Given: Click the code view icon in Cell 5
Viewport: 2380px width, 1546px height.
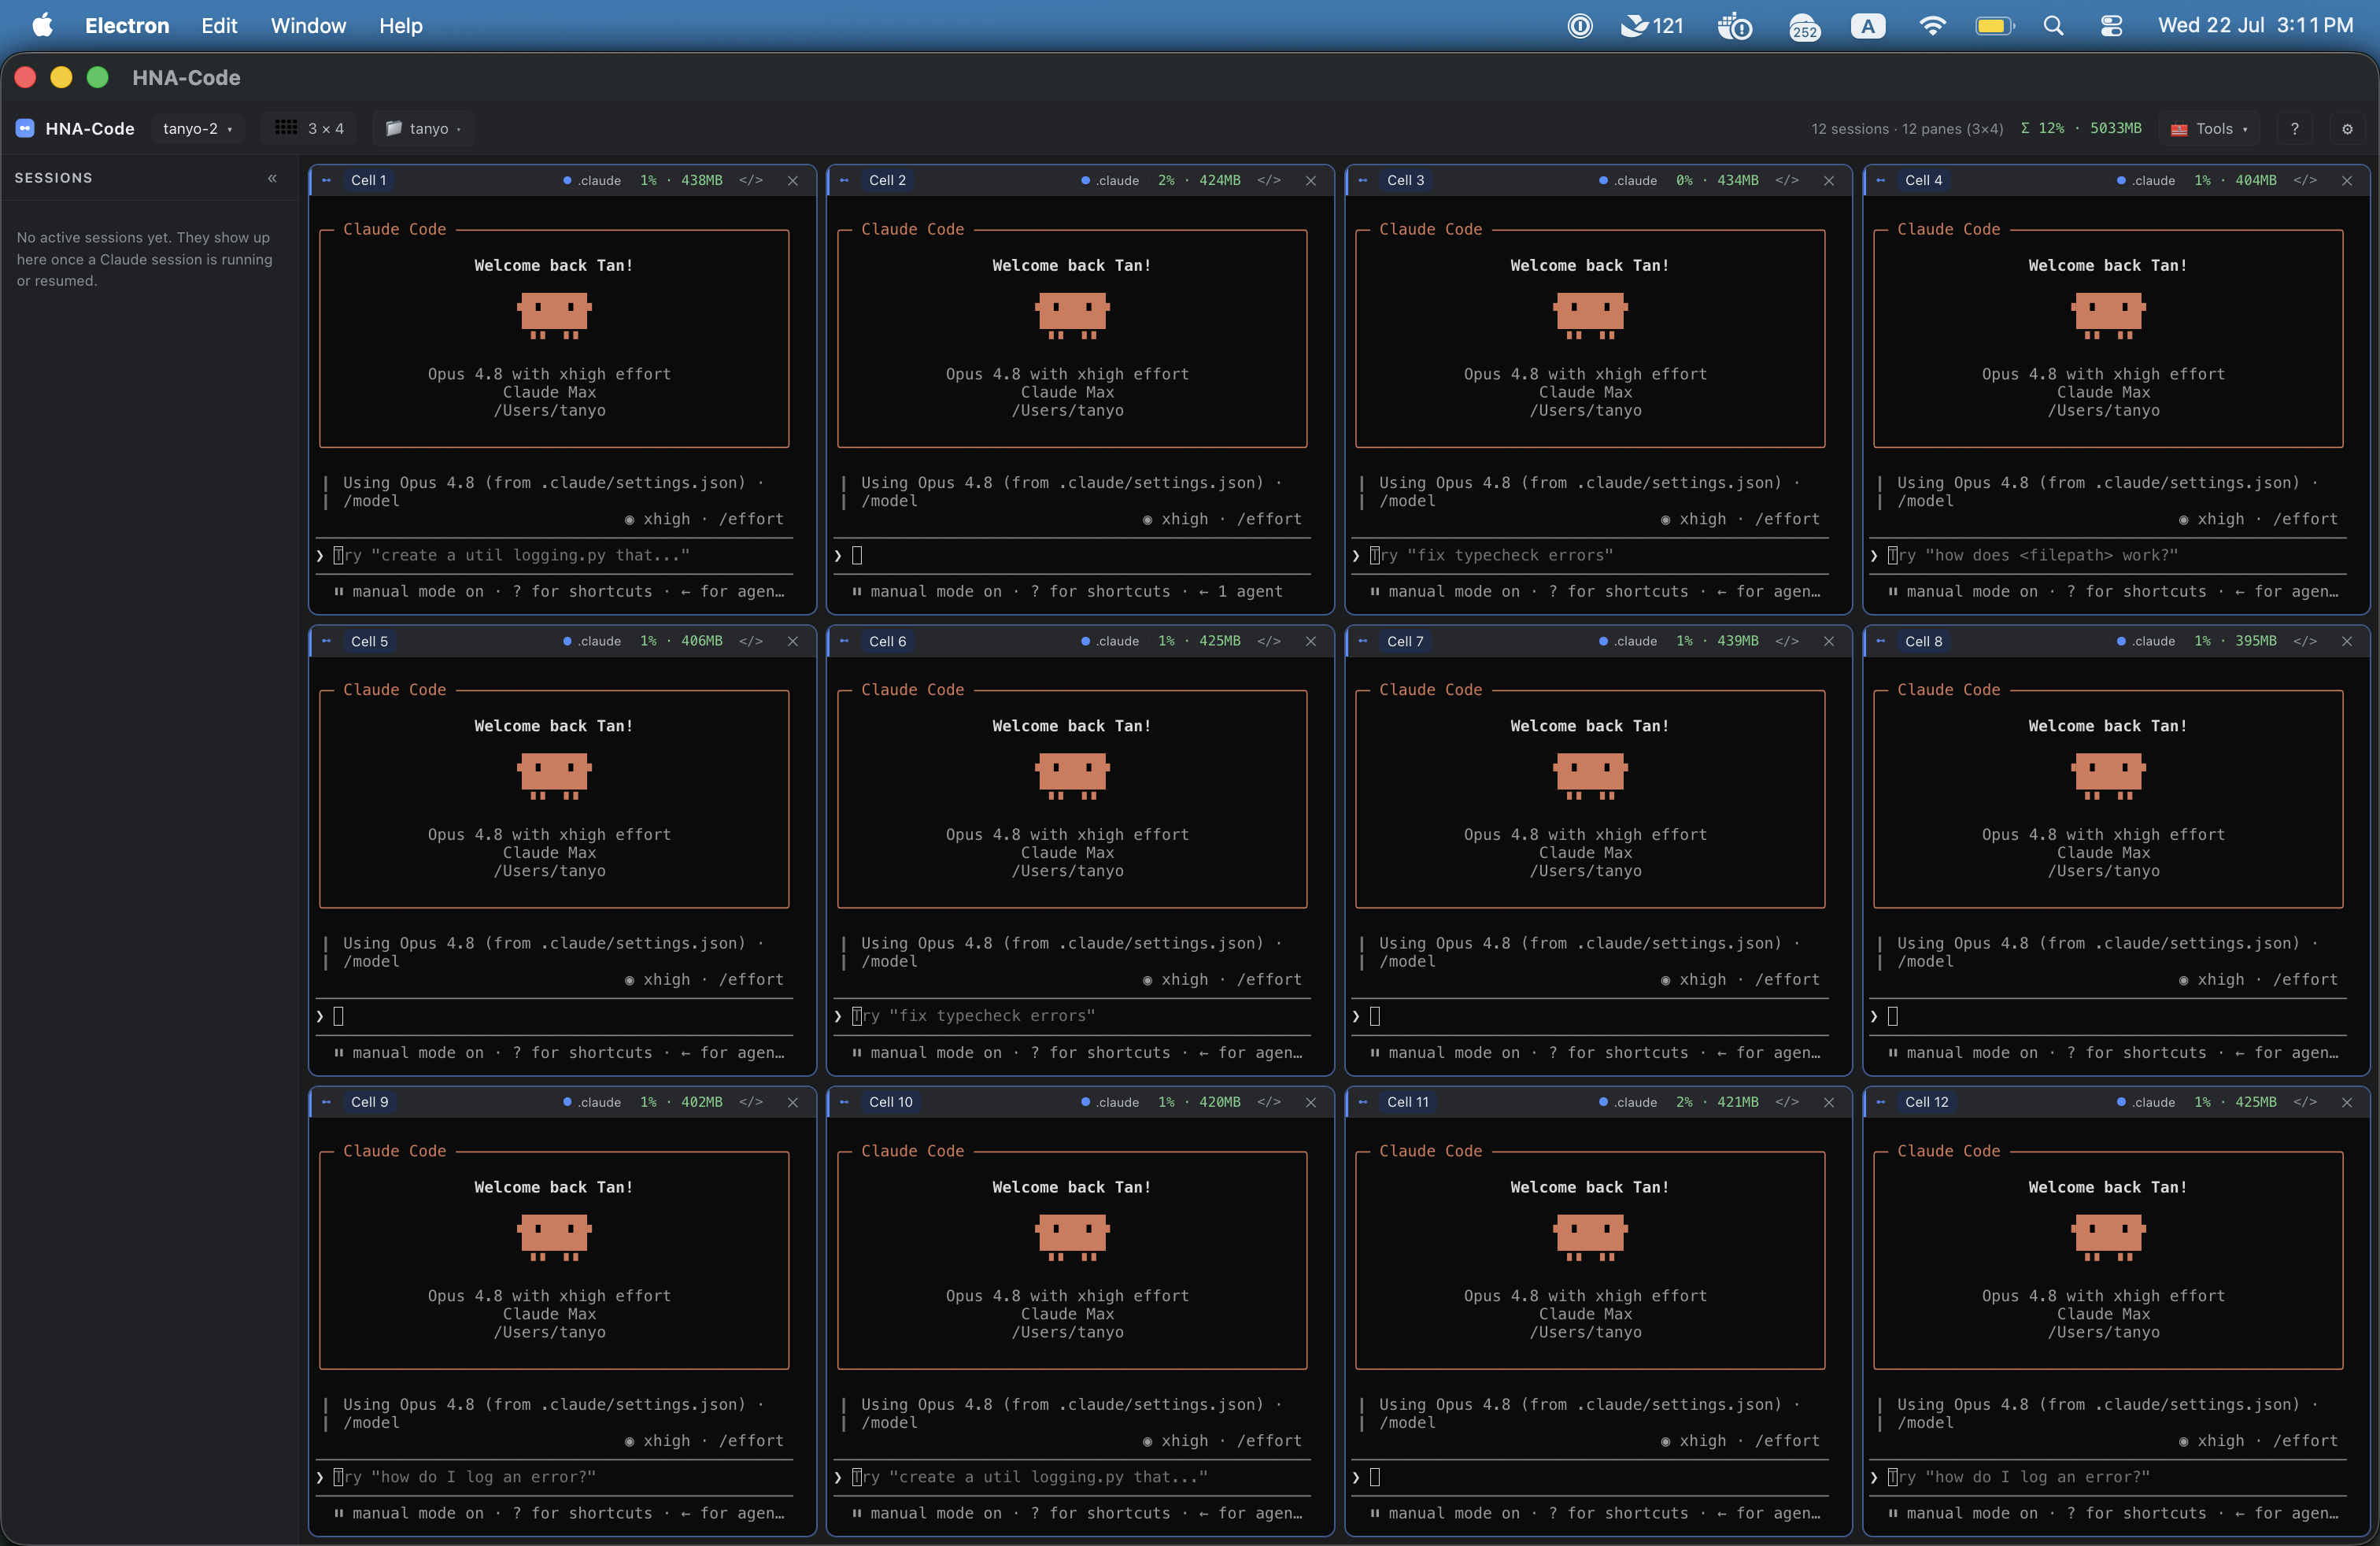Looking at the screenshot, I should click(x=750, y=641).
